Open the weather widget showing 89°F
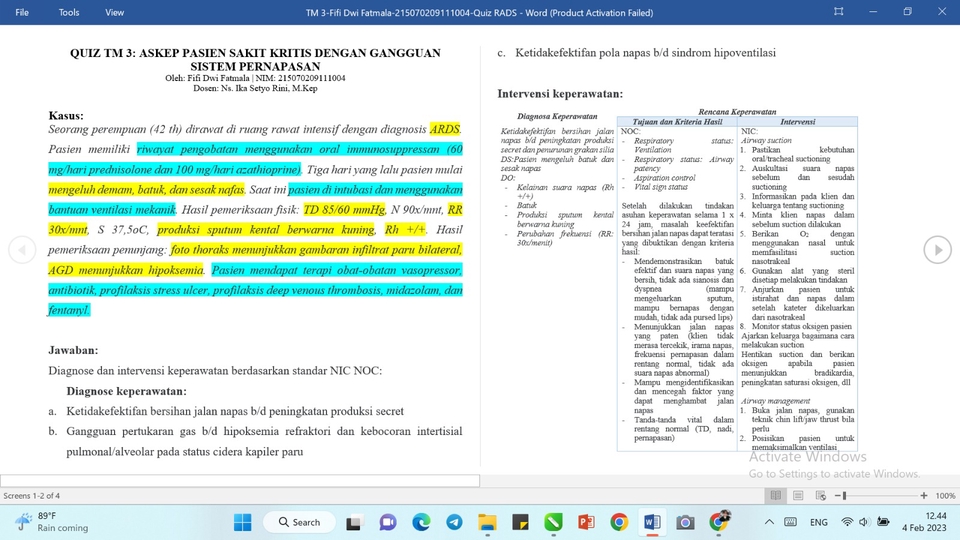This screenshot has width=960, height=540. tap(51, 522)
